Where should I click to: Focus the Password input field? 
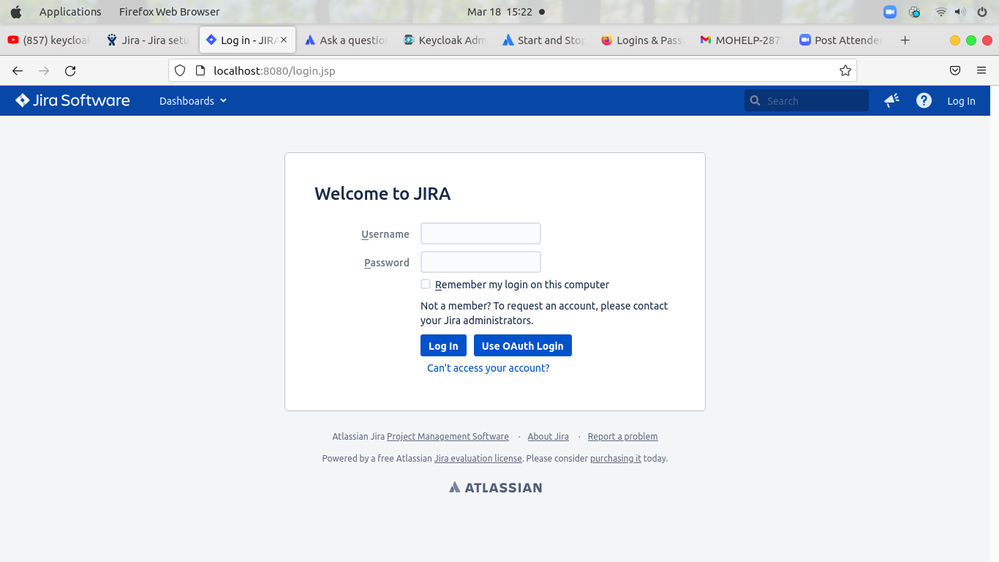point(480,262)
